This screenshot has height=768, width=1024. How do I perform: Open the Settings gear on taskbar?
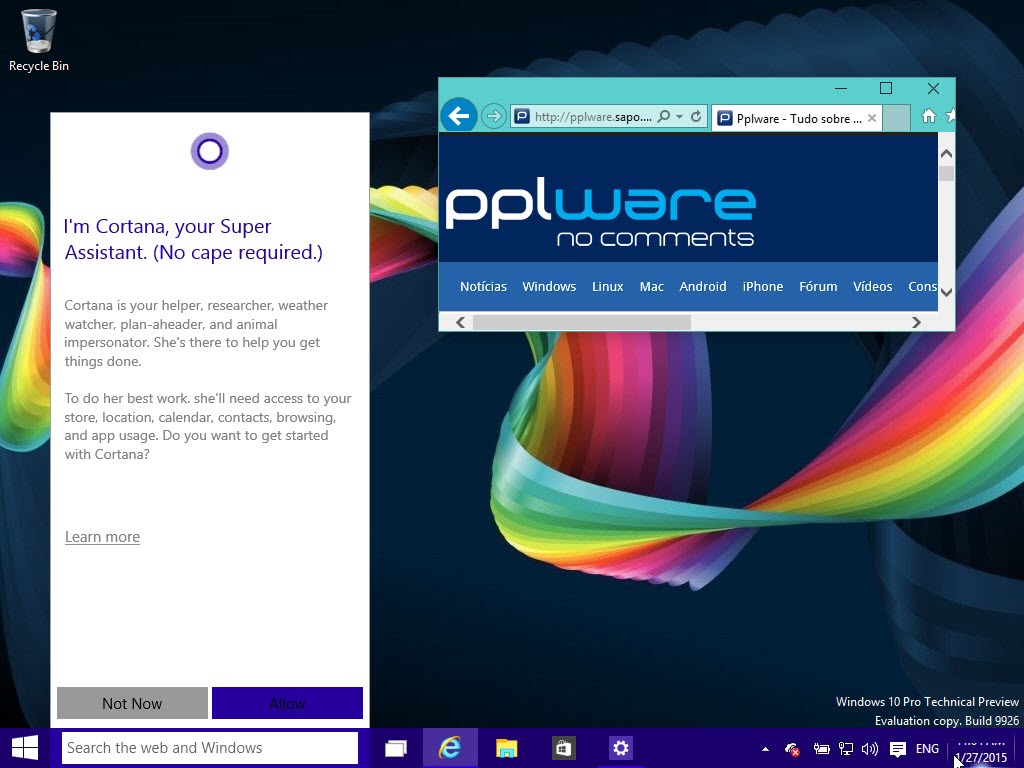point(620,748)
